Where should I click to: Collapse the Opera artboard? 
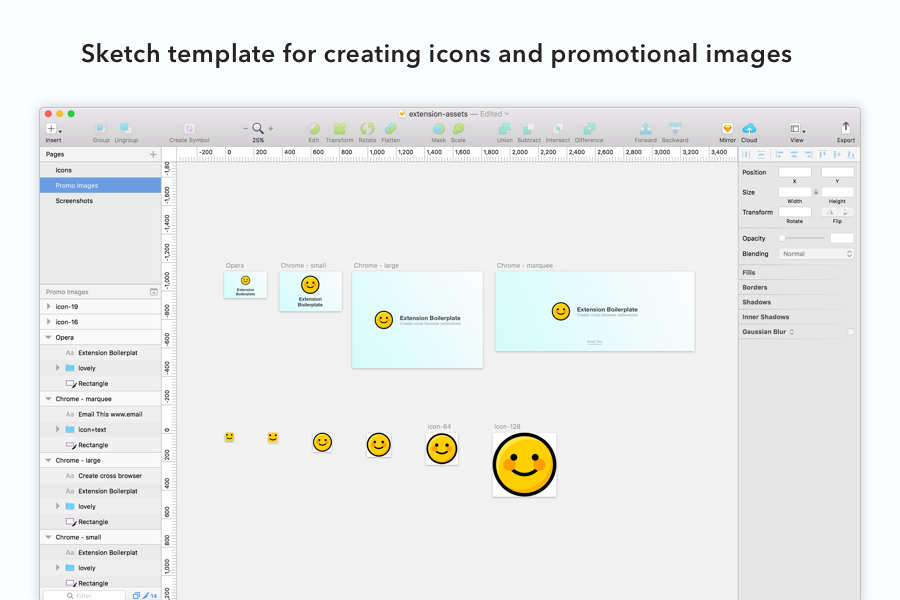pyautogui.click(x=49, y=338)
